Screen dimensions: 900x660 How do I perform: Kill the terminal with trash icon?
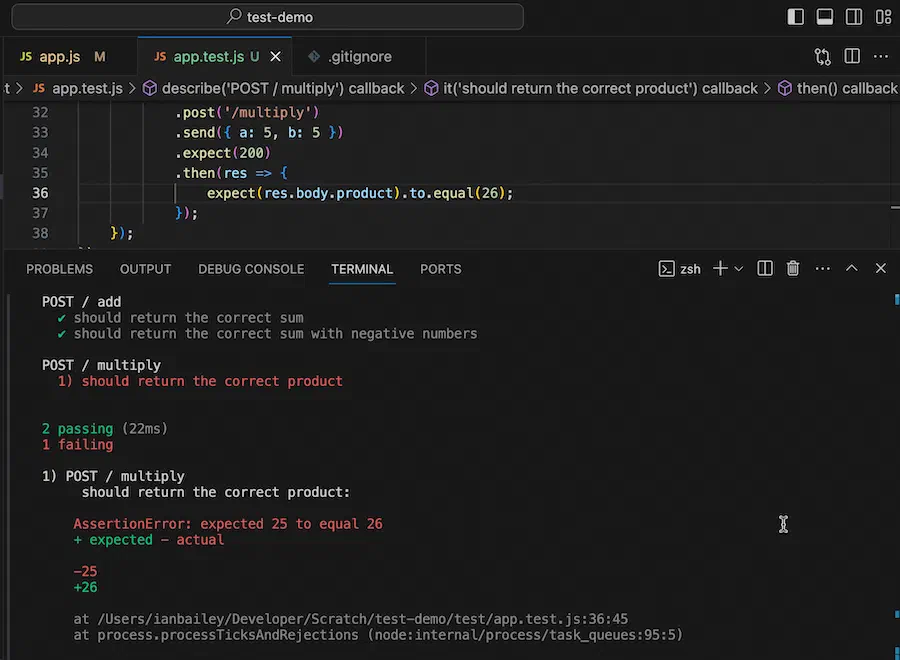[x=793, y=269]
